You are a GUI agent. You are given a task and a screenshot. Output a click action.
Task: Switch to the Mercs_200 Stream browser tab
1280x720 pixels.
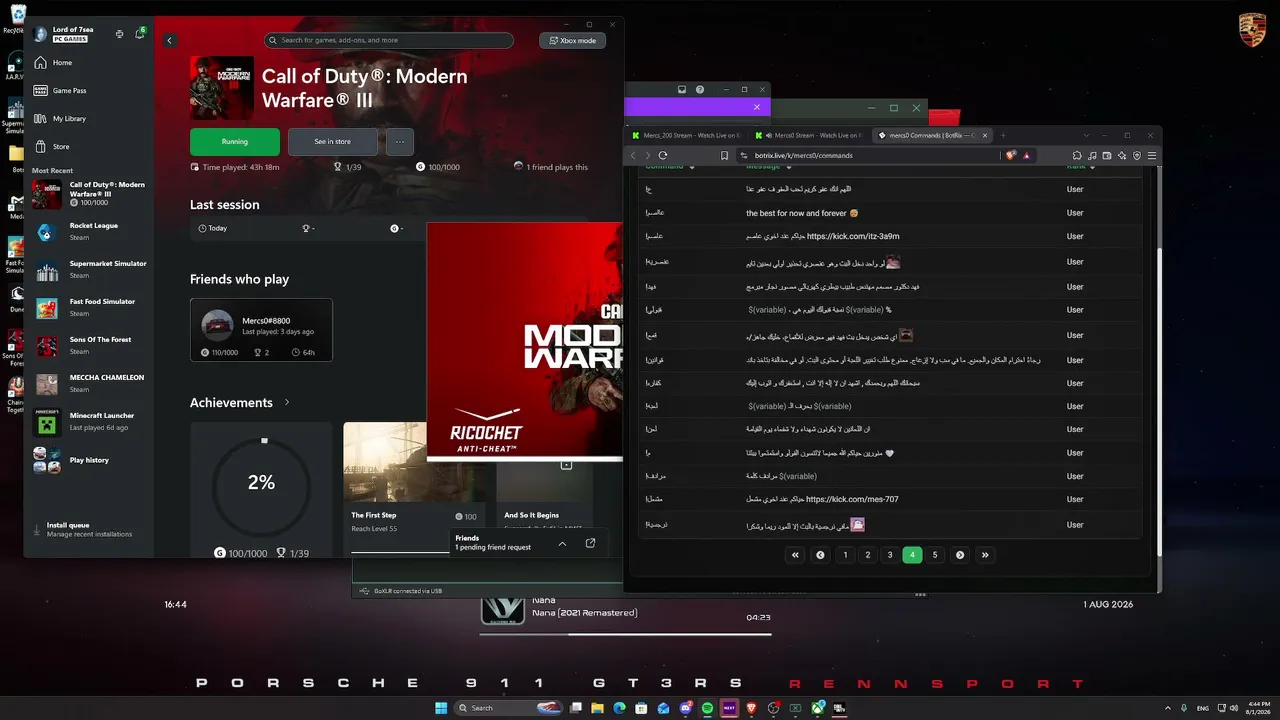(687, 135)
